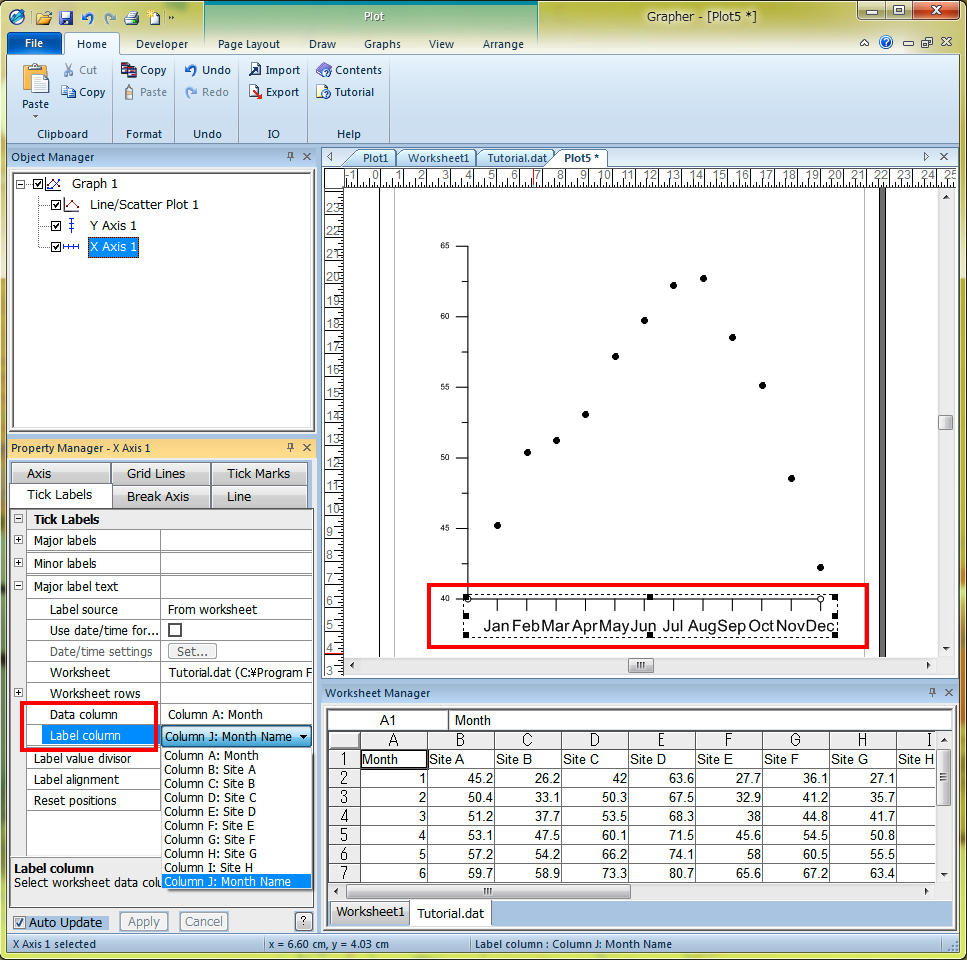967x960 pixels.
Task: Pin the Worksheet Manager panel
Action: [x=932, y=692]
